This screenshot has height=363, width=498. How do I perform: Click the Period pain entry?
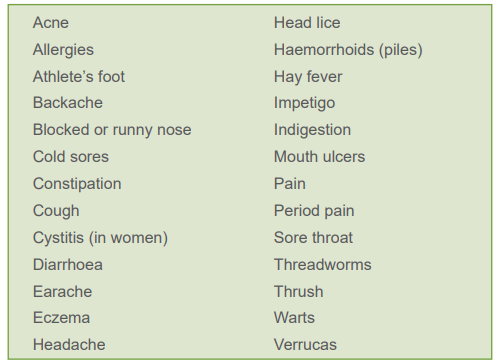[x=314, y=211]
